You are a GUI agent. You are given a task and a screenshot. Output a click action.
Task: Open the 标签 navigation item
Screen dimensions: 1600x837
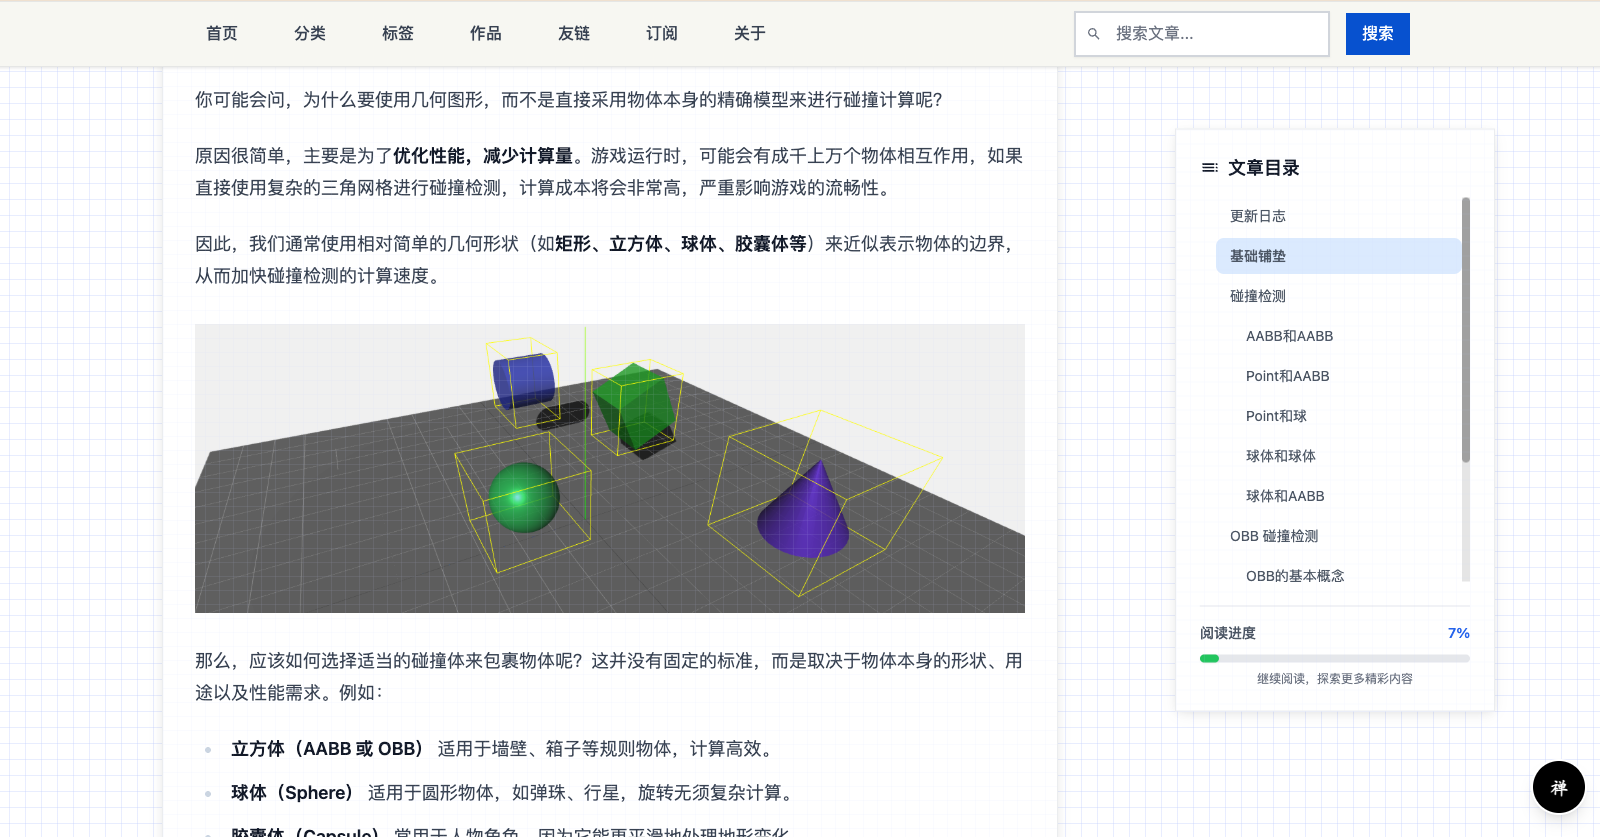(398, 34)
